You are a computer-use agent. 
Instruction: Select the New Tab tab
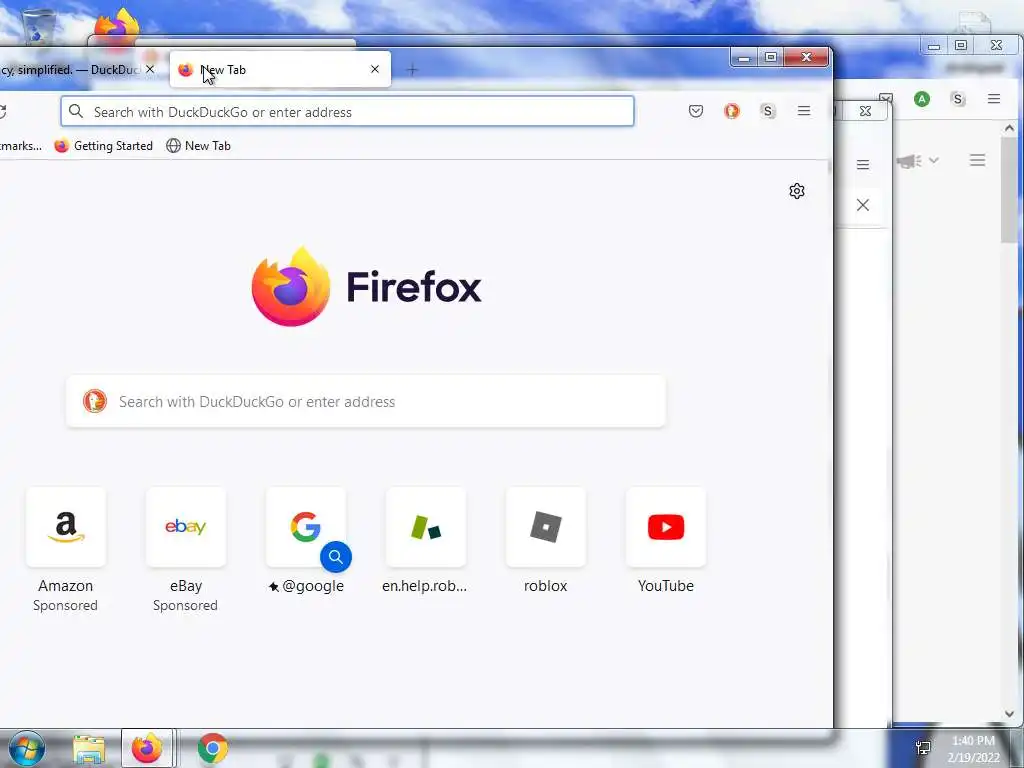coord(280,69)
